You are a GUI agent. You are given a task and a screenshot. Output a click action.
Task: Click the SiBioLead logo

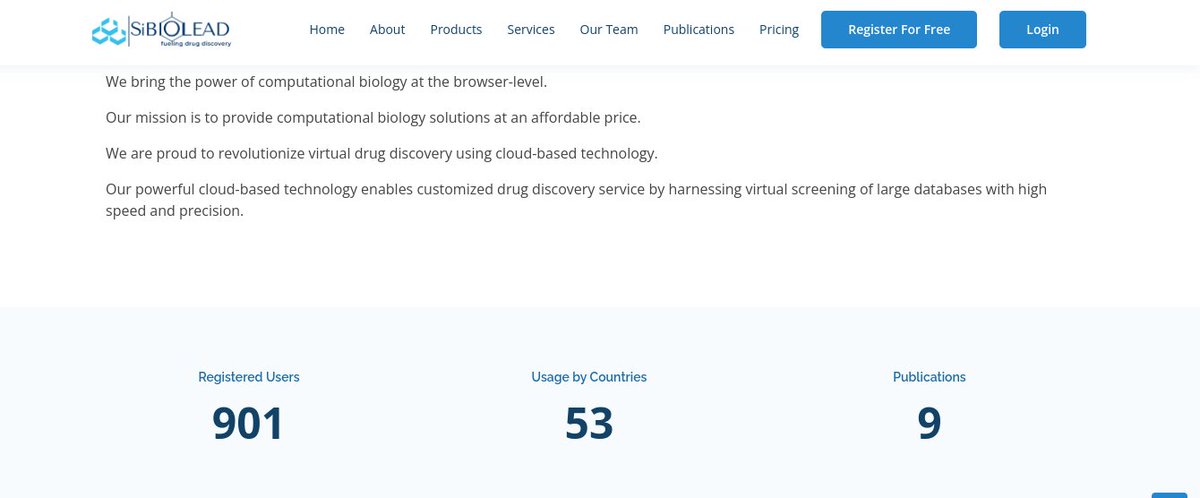click(160, 30)
